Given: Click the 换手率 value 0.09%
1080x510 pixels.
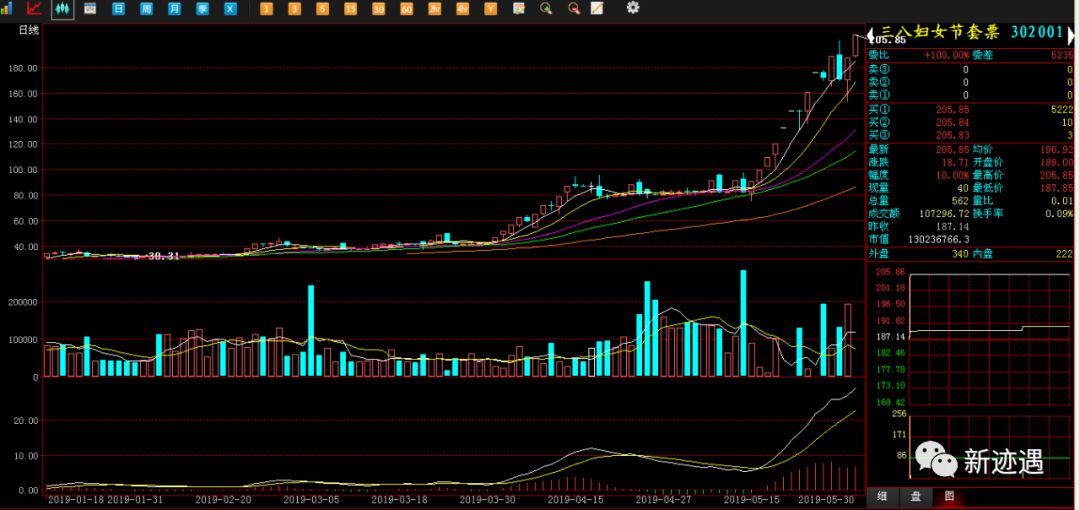Looking at the screenshot, I should (x=1061, y=214).
